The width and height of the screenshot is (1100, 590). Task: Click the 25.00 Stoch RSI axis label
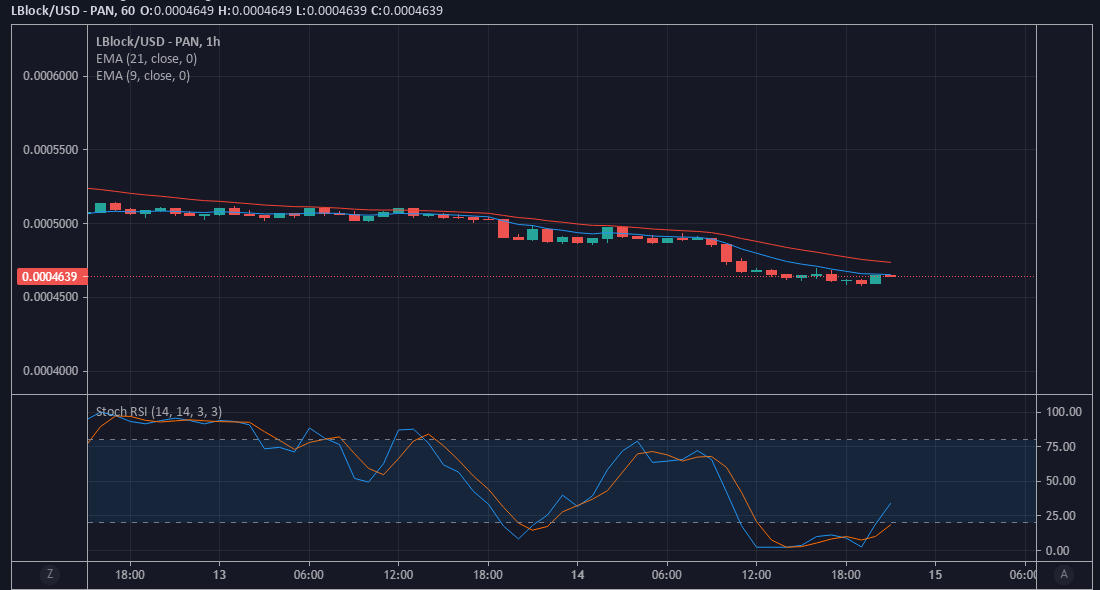1060,516
